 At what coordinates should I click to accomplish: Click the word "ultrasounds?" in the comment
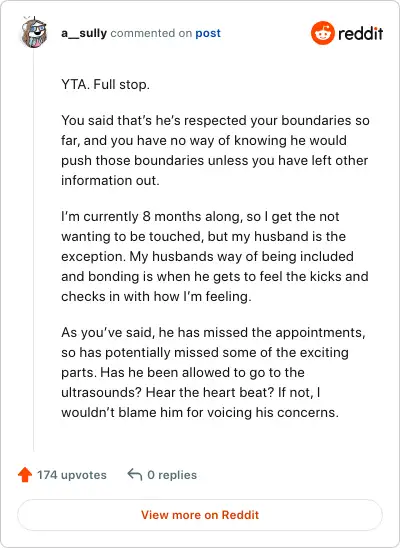coord(101,392)
